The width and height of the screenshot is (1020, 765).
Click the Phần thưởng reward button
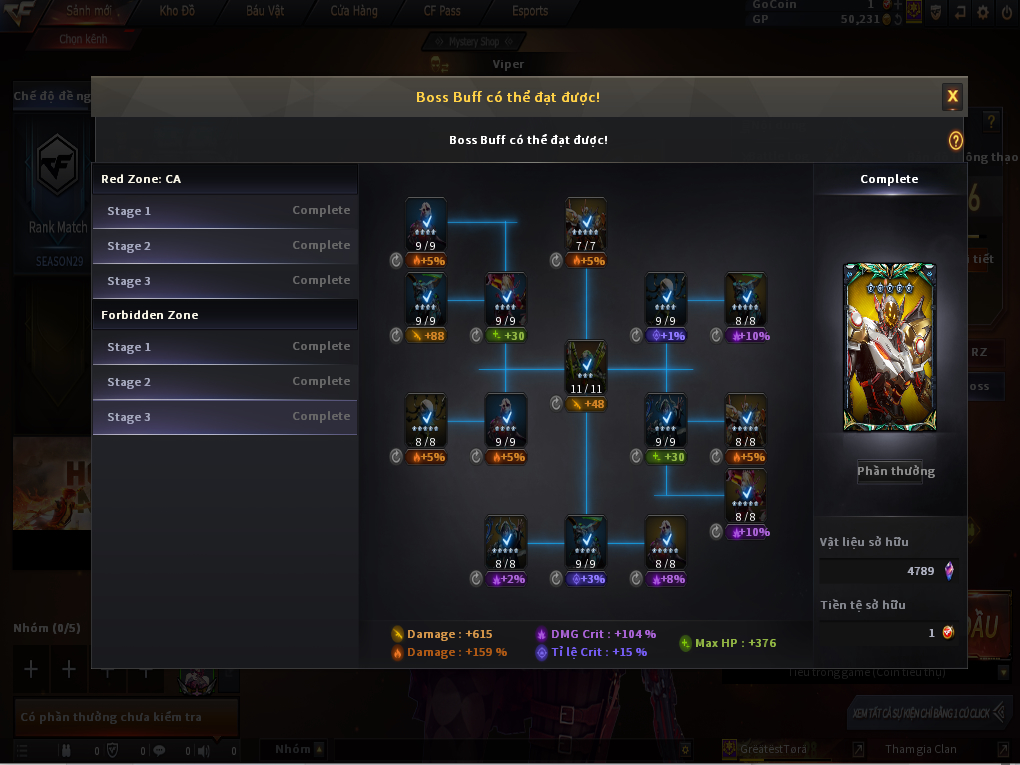(x=895, y=471)
